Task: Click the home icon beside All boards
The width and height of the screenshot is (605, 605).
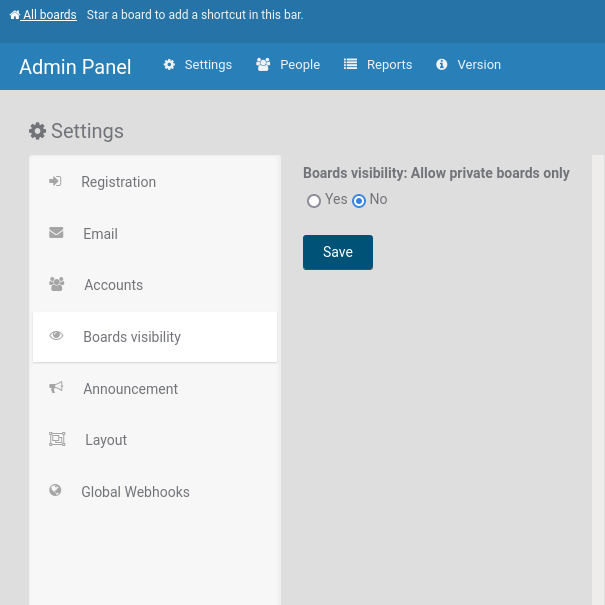Action: 14,15
